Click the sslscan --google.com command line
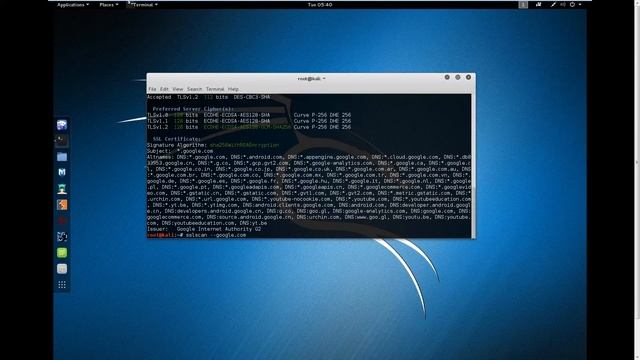This screenshot has height=360, width=640. 197,235
